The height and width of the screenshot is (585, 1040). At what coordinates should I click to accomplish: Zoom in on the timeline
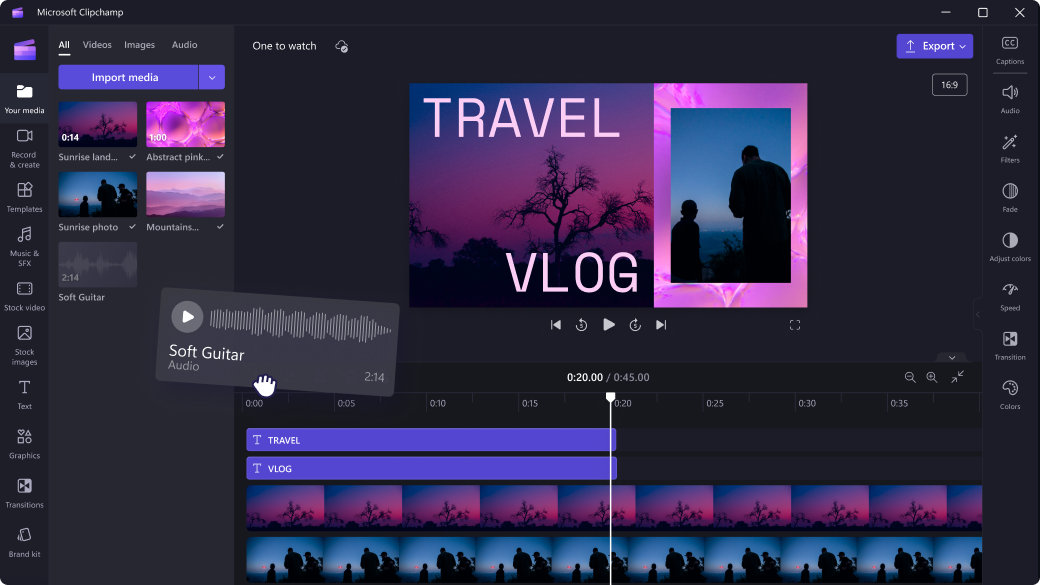pos(932,378)
